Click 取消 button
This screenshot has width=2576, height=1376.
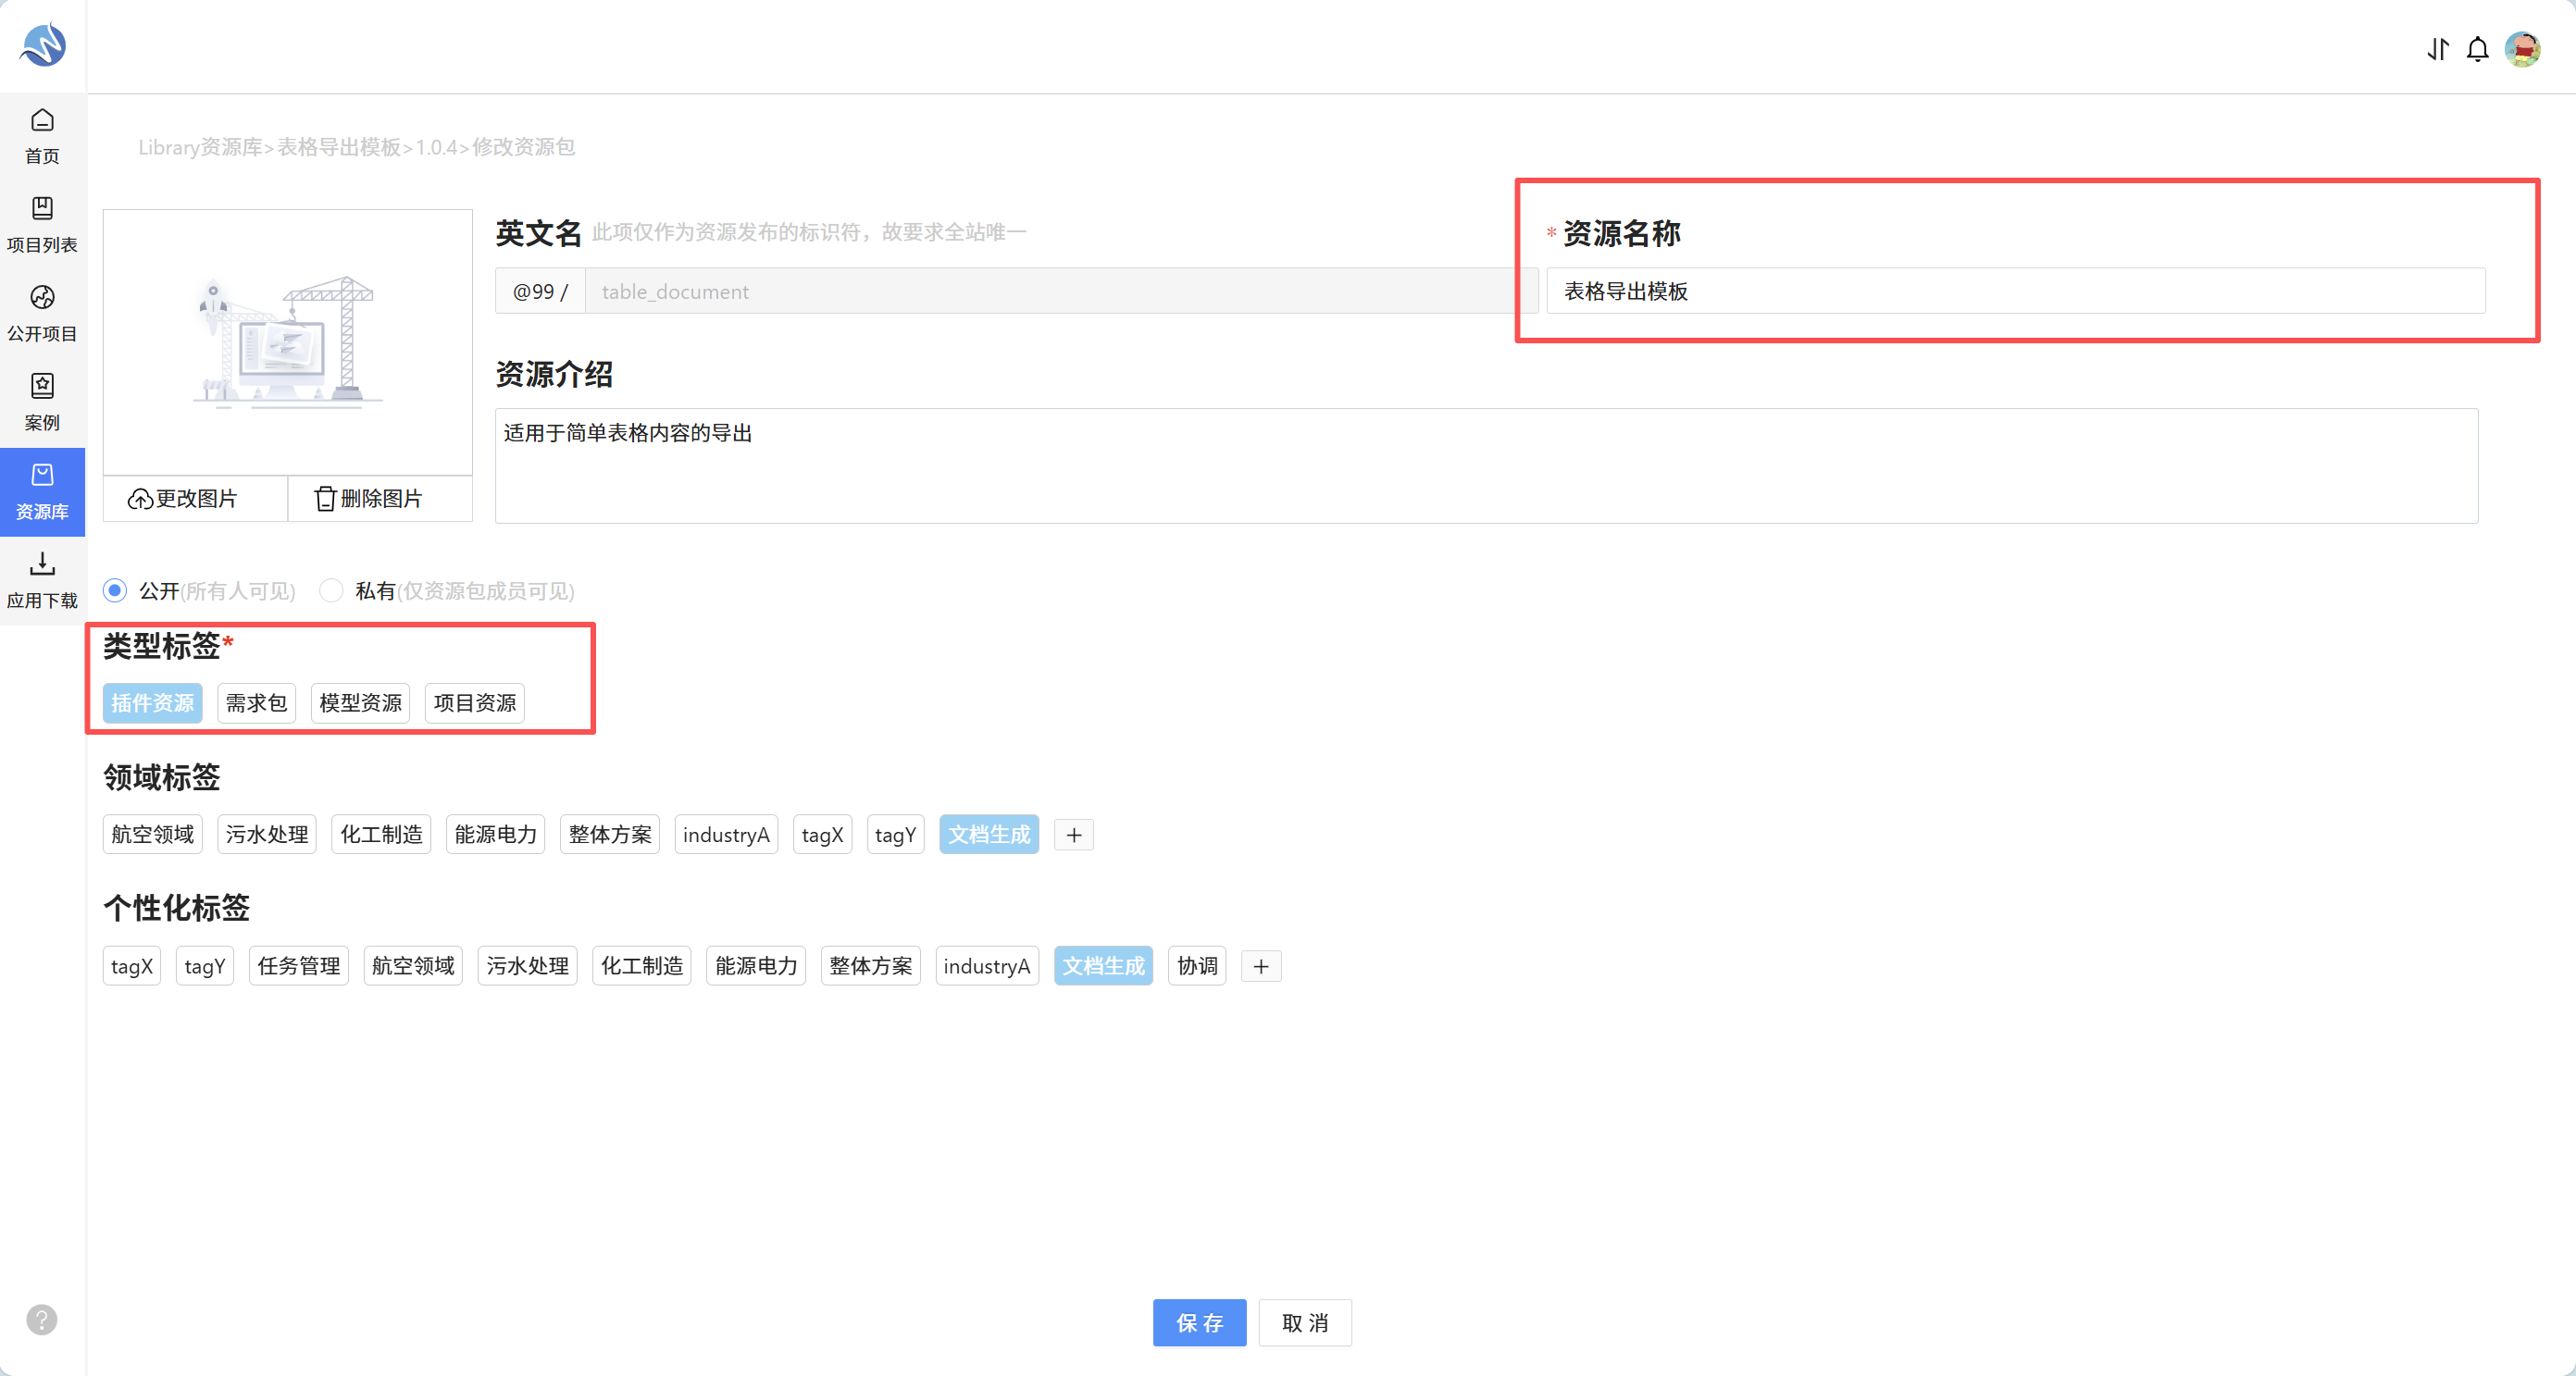click(1305, 1323)
